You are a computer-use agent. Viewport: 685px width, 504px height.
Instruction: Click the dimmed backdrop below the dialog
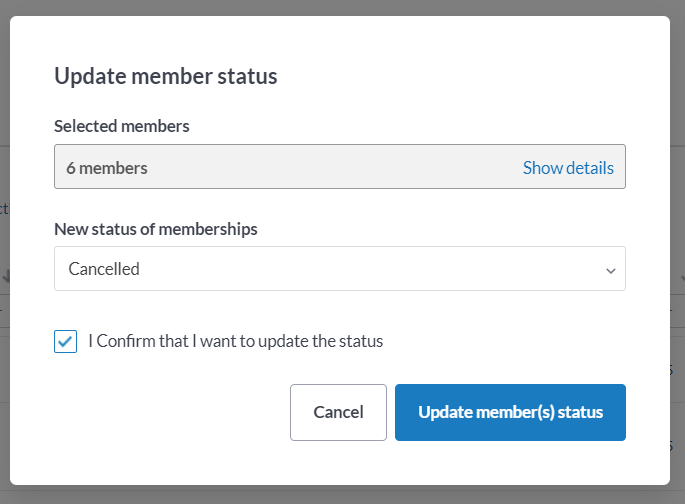pos(342,495)
